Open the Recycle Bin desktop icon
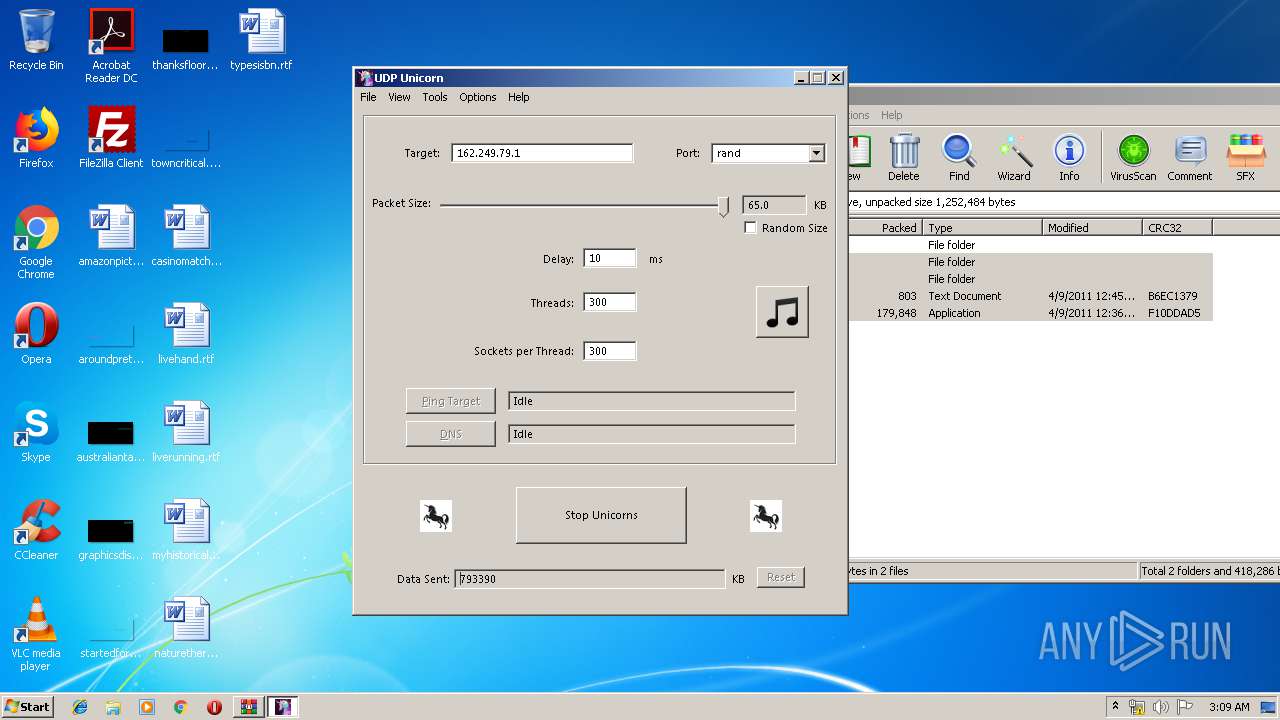Screen dimensions: 1280x720 coord(36,41)
